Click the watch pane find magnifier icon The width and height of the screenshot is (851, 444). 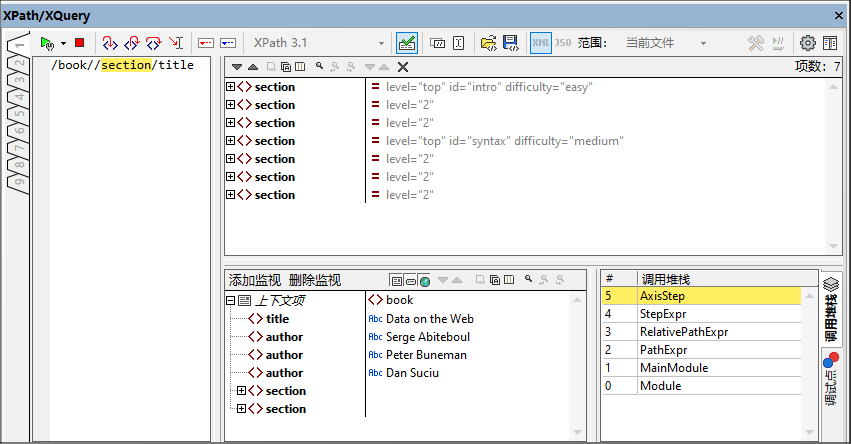[x=529, y=279]
